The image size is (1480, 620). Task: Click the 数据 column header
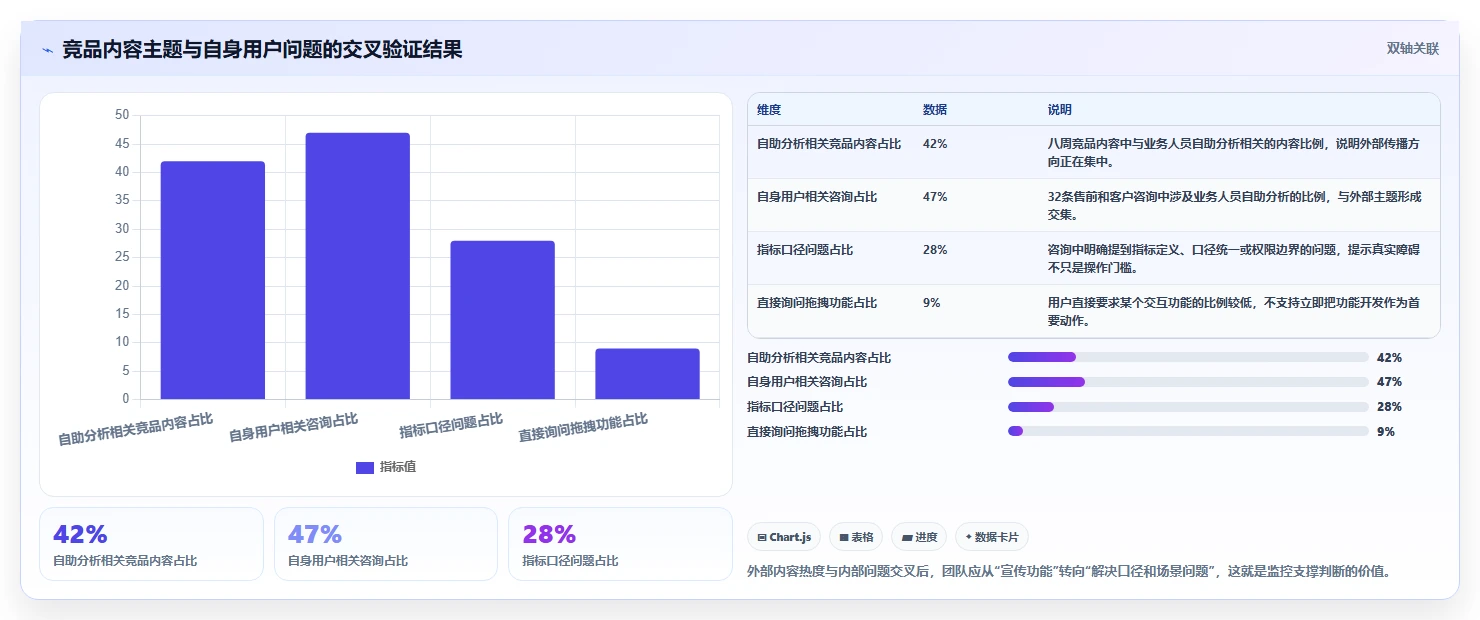935,110
